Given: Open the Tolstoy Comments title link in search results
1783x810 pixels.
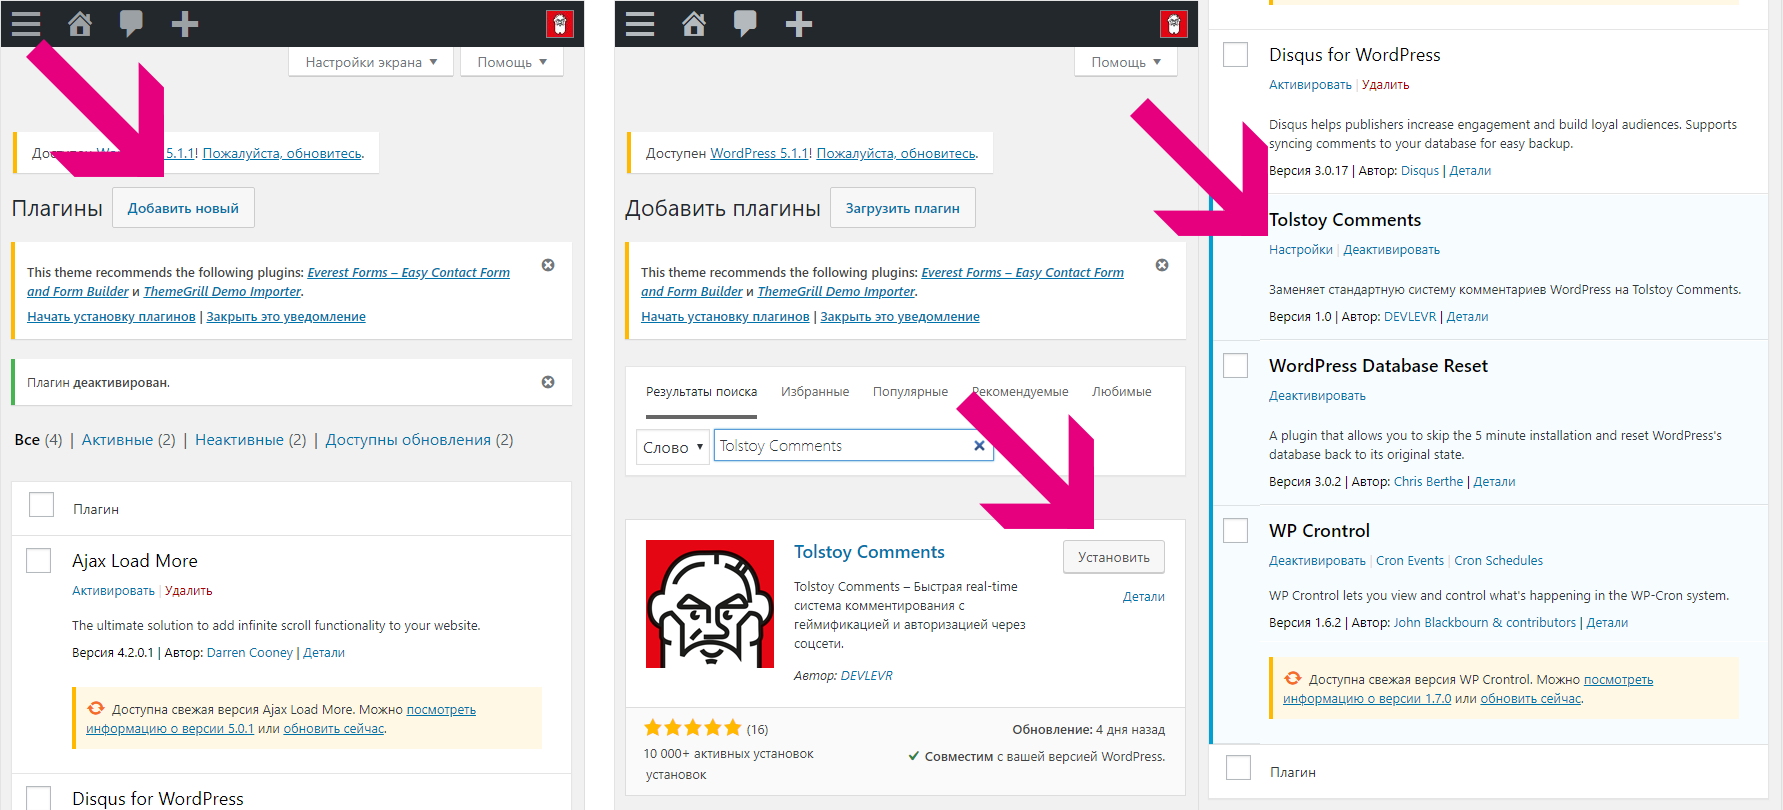Looking at the screenshot, I should click(869, 552).
